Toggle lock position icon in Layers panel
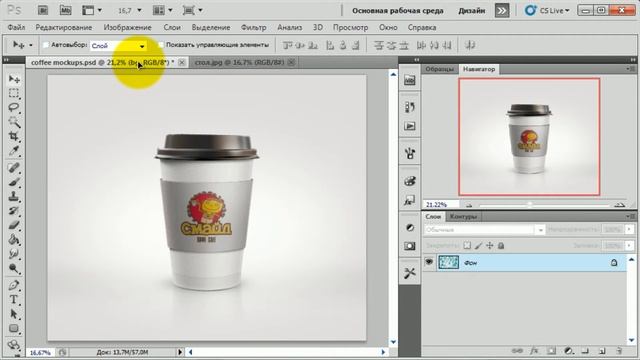Screen dimensions: 640x360 [490, 245]
